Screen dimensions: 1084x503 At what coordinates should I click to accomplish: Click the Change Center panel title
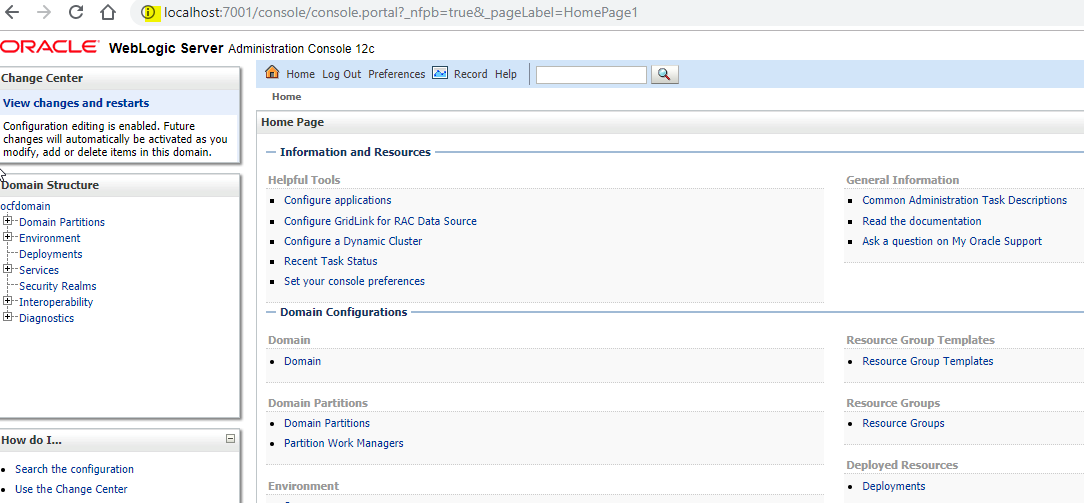[x=42, y=78]
